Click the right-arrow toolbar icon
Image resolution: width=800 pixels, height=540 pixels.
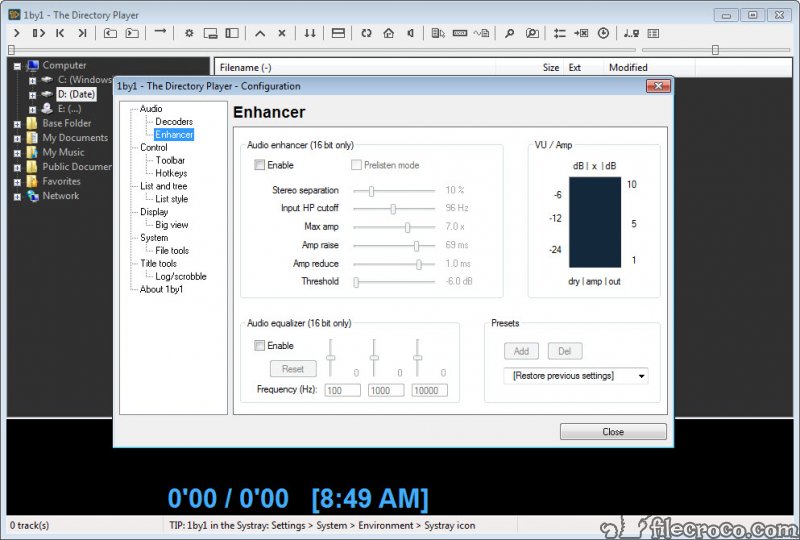point(160,32)
